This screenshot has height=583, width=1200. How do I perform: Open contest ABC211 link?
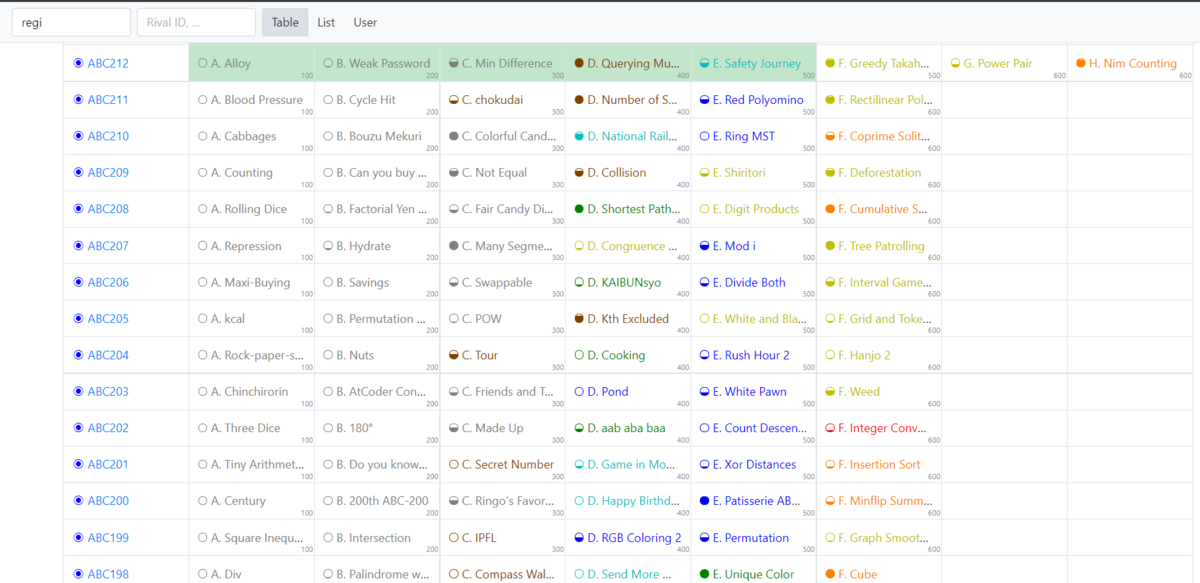click(108, 100)
